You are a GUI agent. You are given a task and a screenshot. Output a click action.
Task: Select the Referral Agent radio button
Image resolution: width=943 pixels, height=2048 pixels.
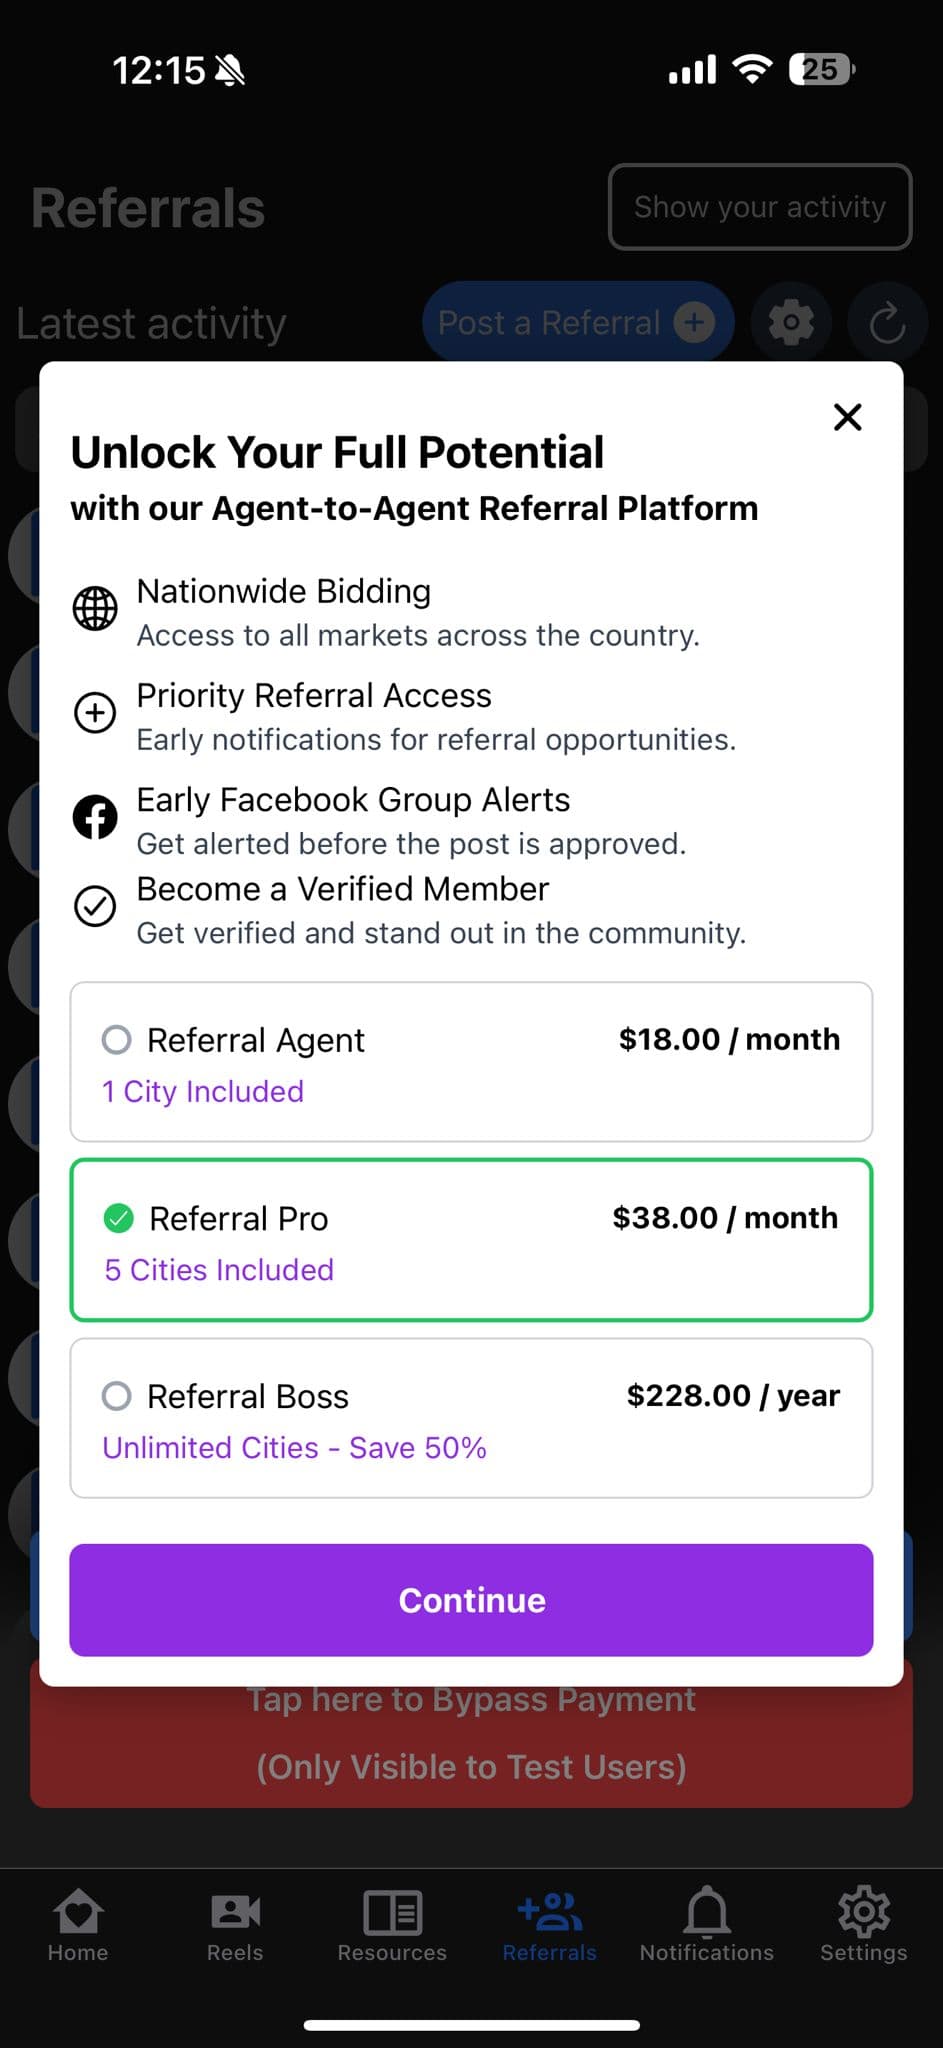coord(117,1040)
